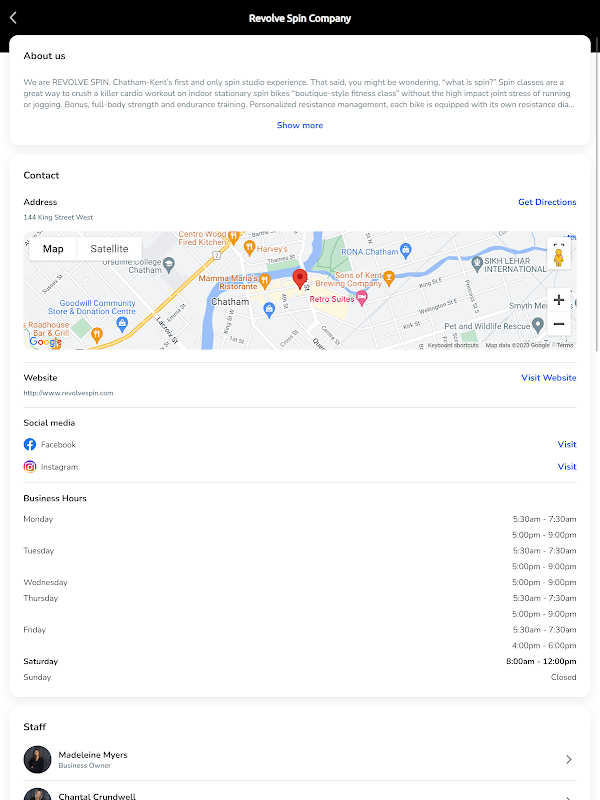
Task: Click the Revolve Spin Company title
Action: (300, 18)
